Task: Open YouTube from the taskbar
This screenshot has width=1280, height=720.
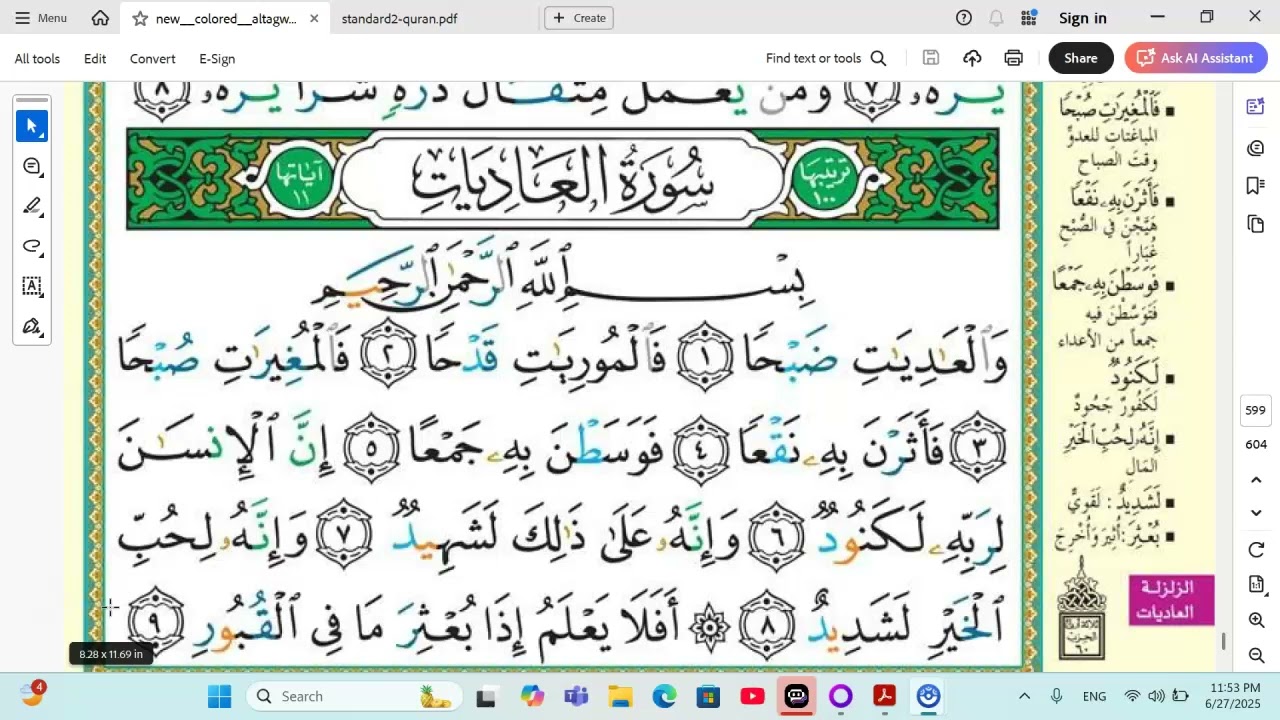Action: coord(752,696)
